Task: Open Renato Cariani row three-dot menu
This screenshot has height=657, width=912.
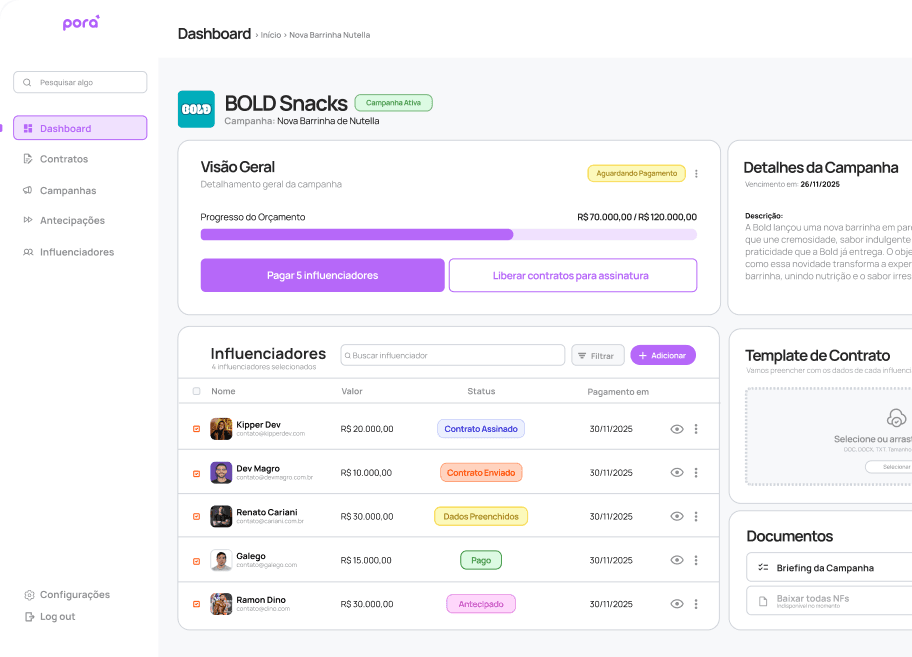Action: tap(696, 516)
